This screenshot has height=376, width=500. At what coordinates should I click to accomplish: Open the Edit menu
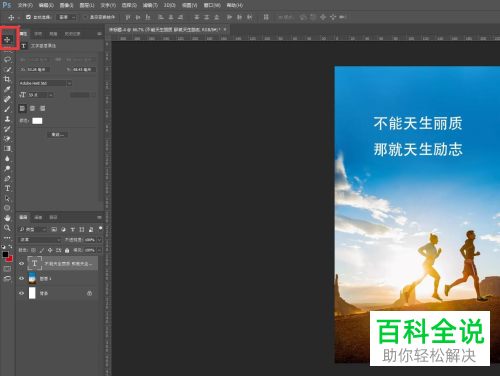(46, 5)
